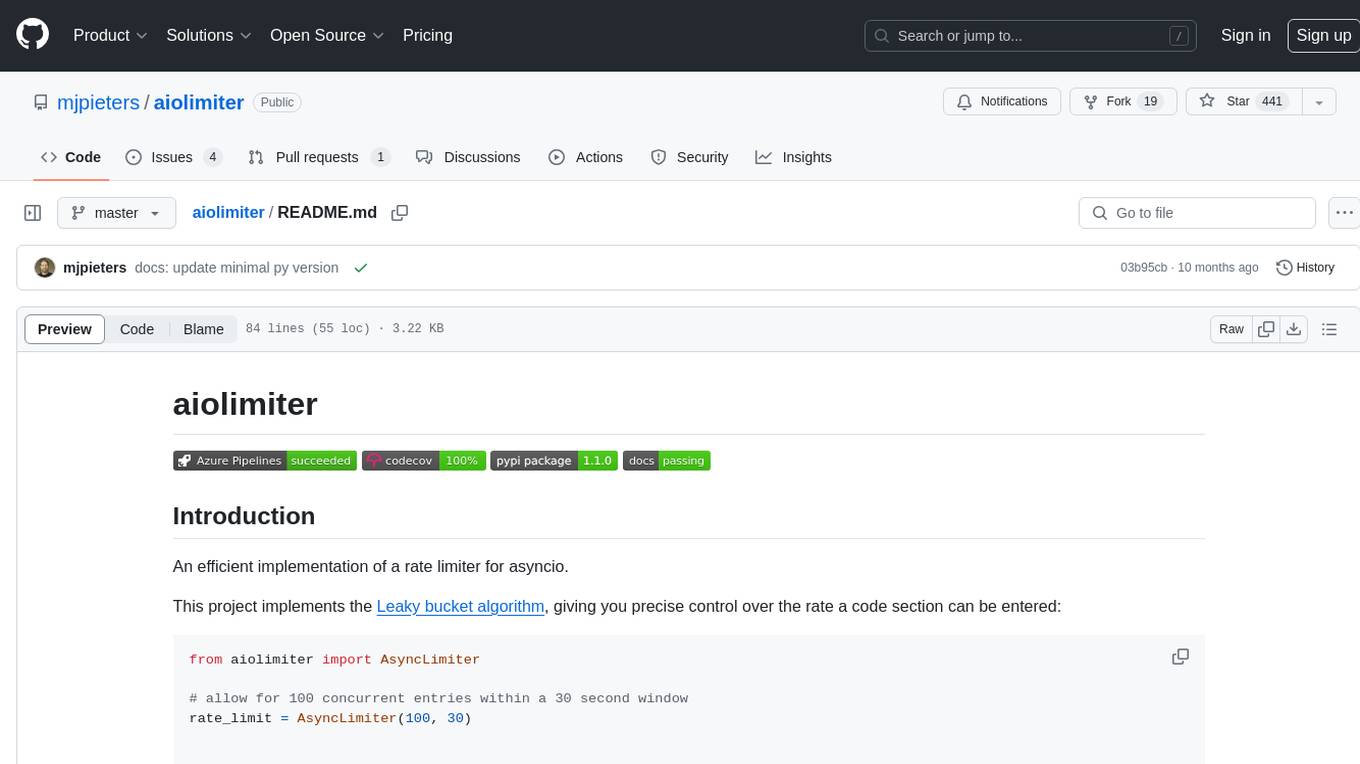Switch to the Pull requests tab
Image resolution: width=1360 pixels, height=764 pixels.
tap(319, 157)
